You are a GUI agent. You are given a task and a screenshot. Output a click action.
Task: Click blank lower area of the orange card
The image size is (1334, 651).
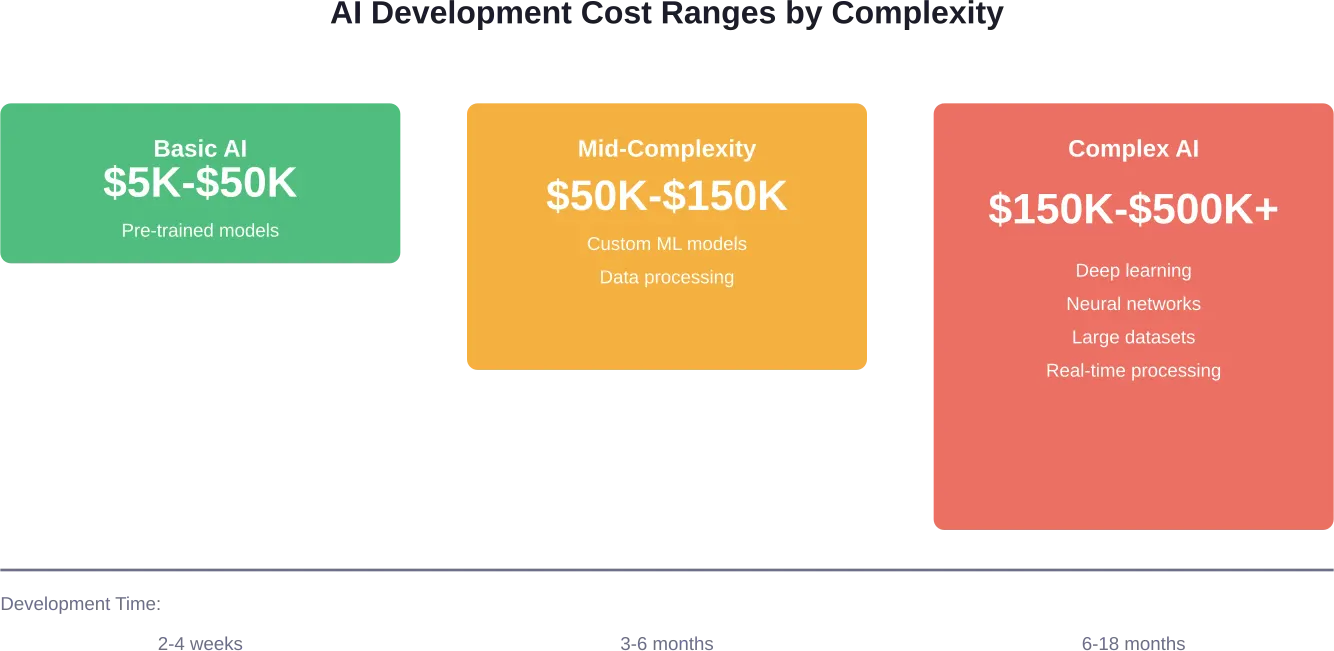pyautogui.click(x=666, y=335)
